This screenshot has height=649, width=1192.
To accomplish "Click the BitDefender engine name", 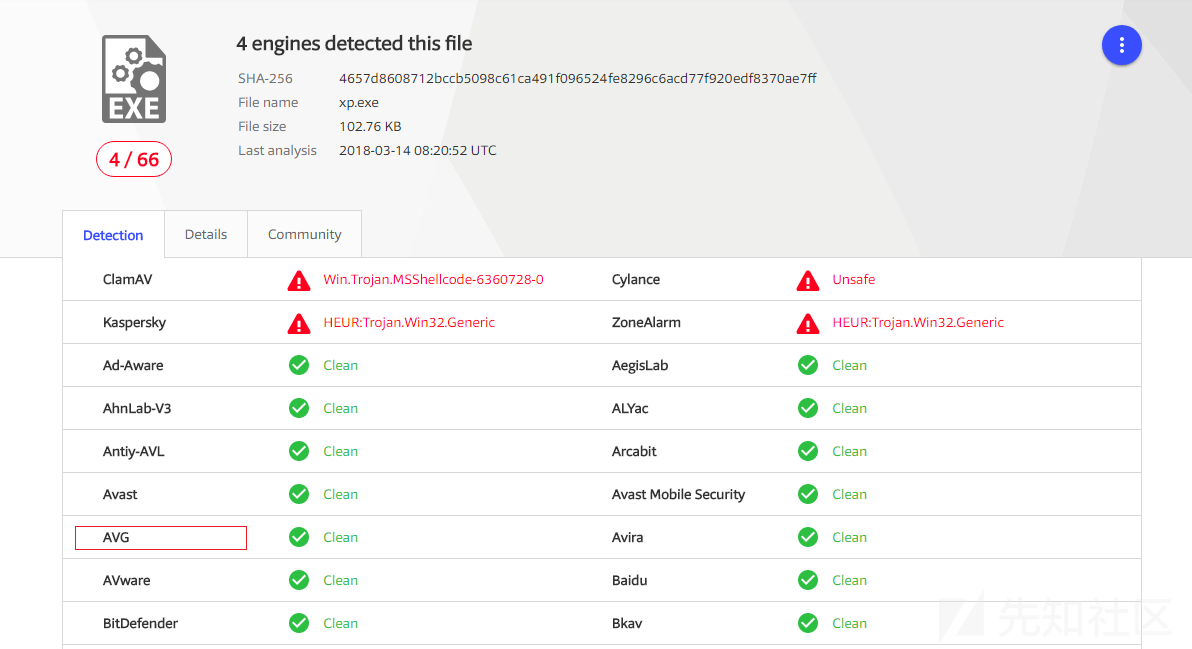I will pyautogui.click(x=141, y=623).
